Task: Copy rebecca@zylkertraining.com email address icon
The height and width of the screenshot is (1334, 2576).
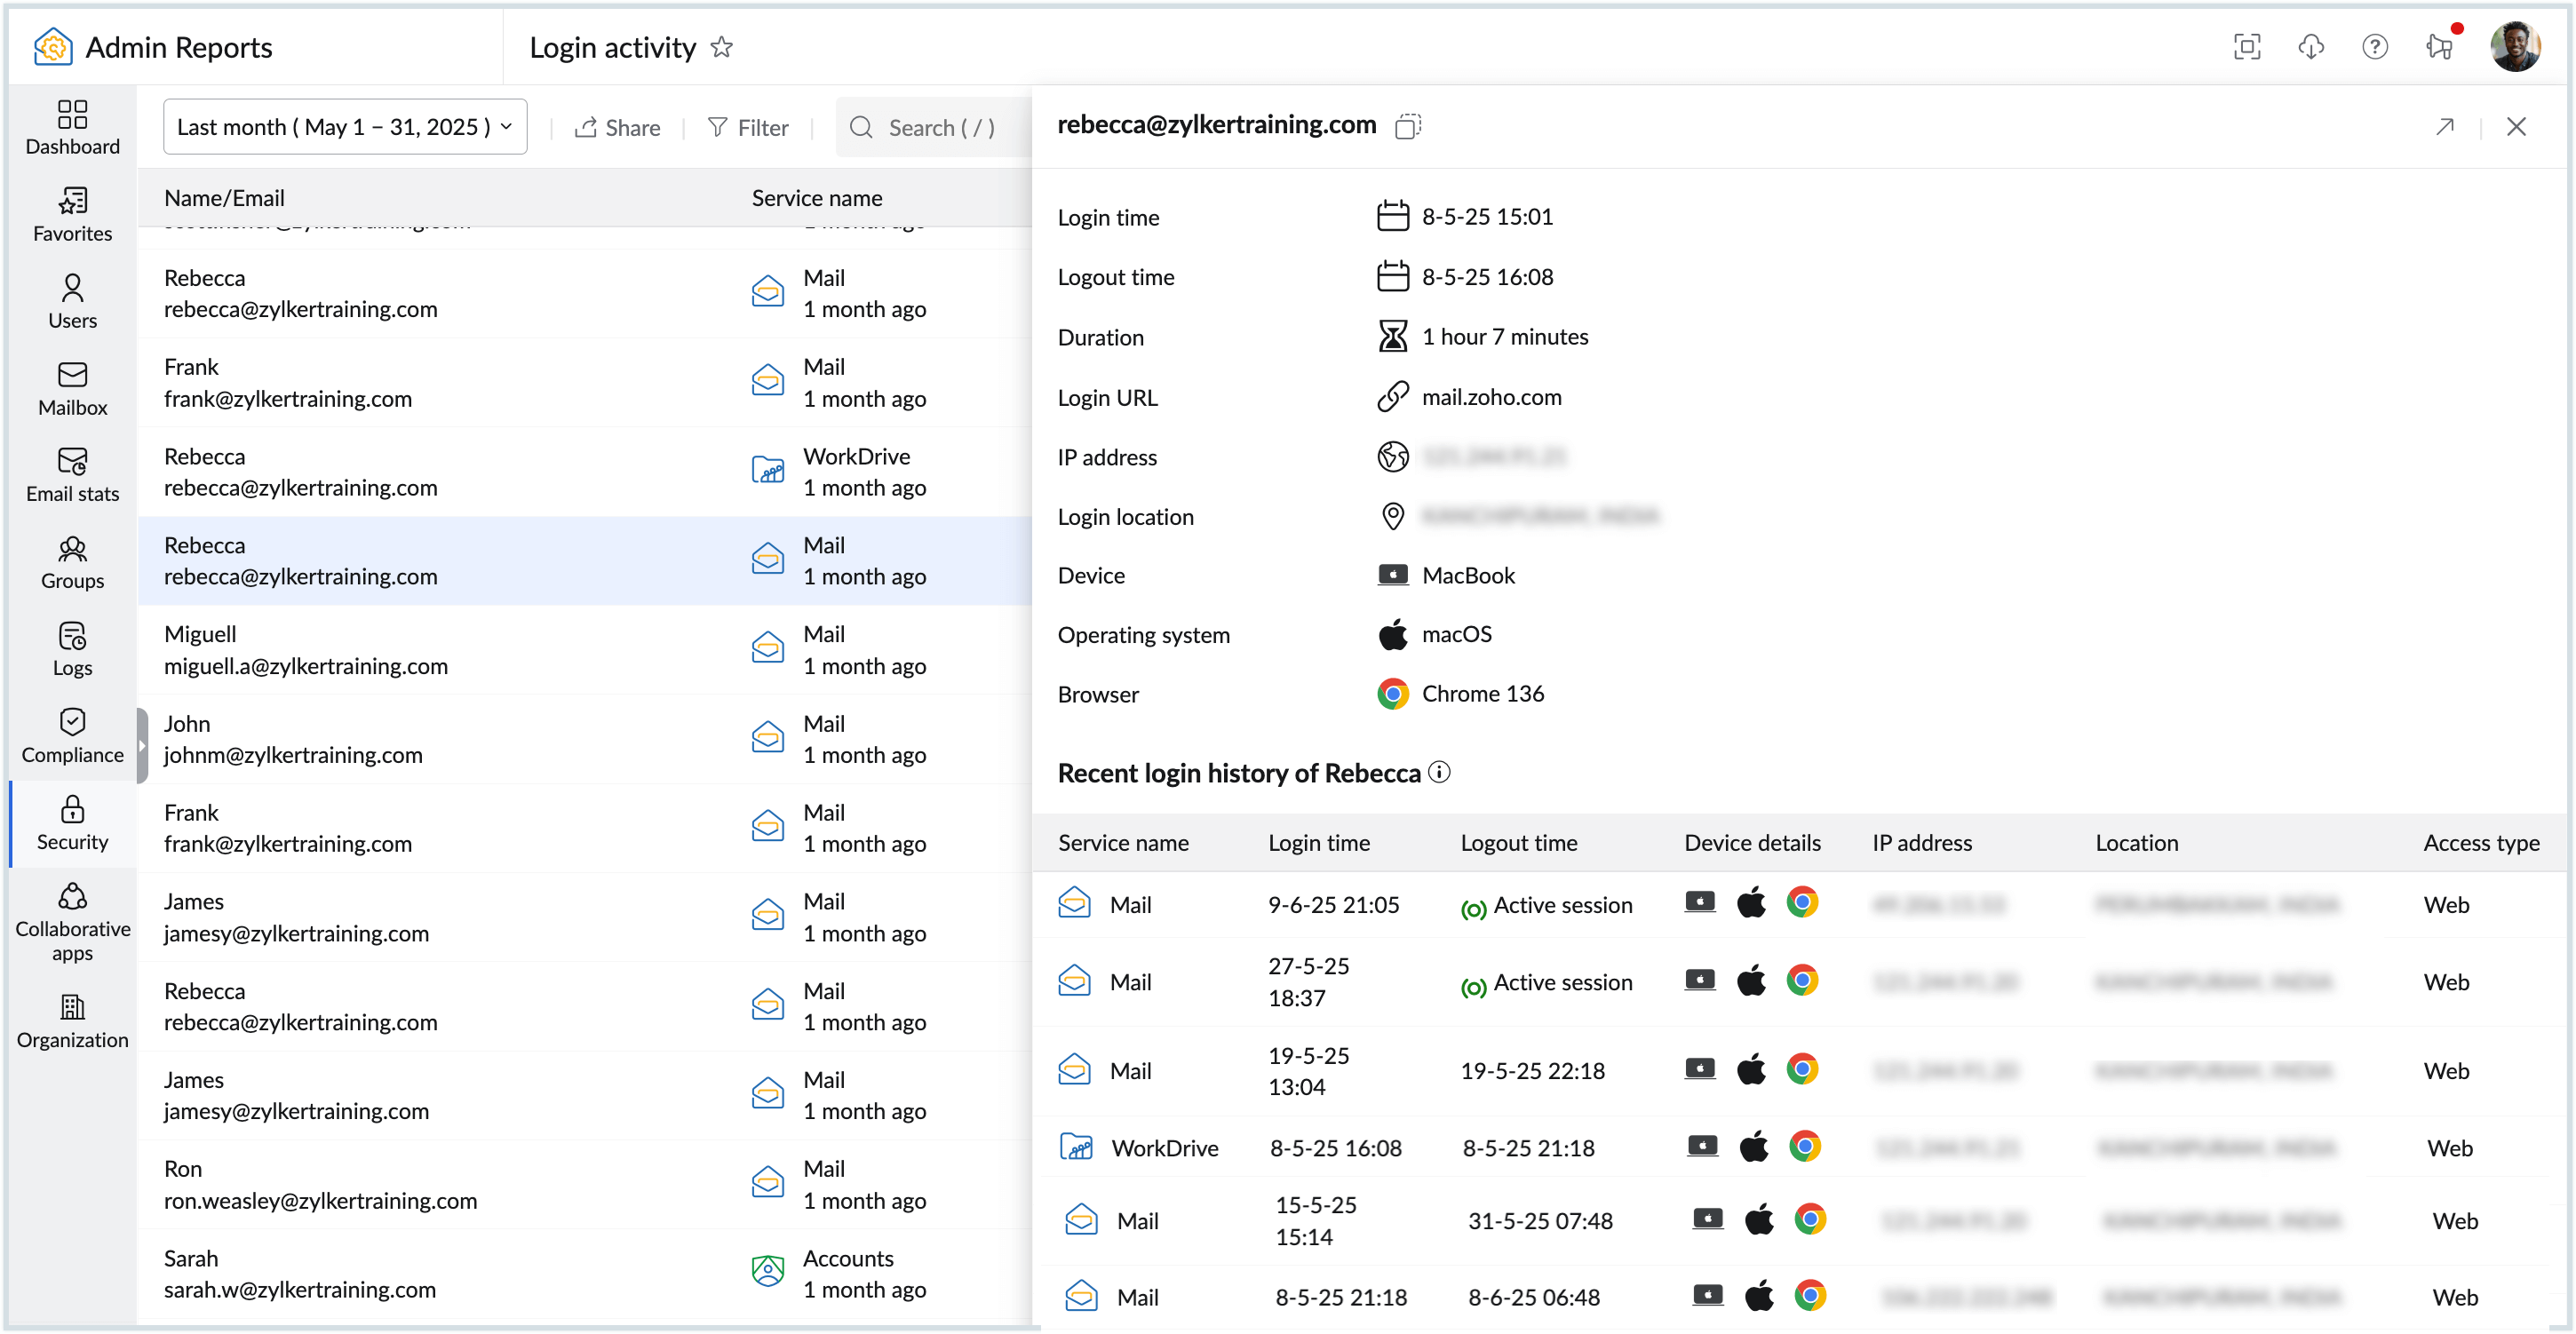Action: (x=1408, y=126)
